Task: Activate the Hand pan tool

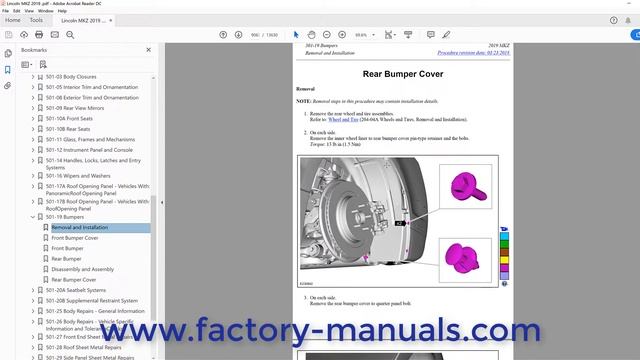Action: [x=311, y=35]
